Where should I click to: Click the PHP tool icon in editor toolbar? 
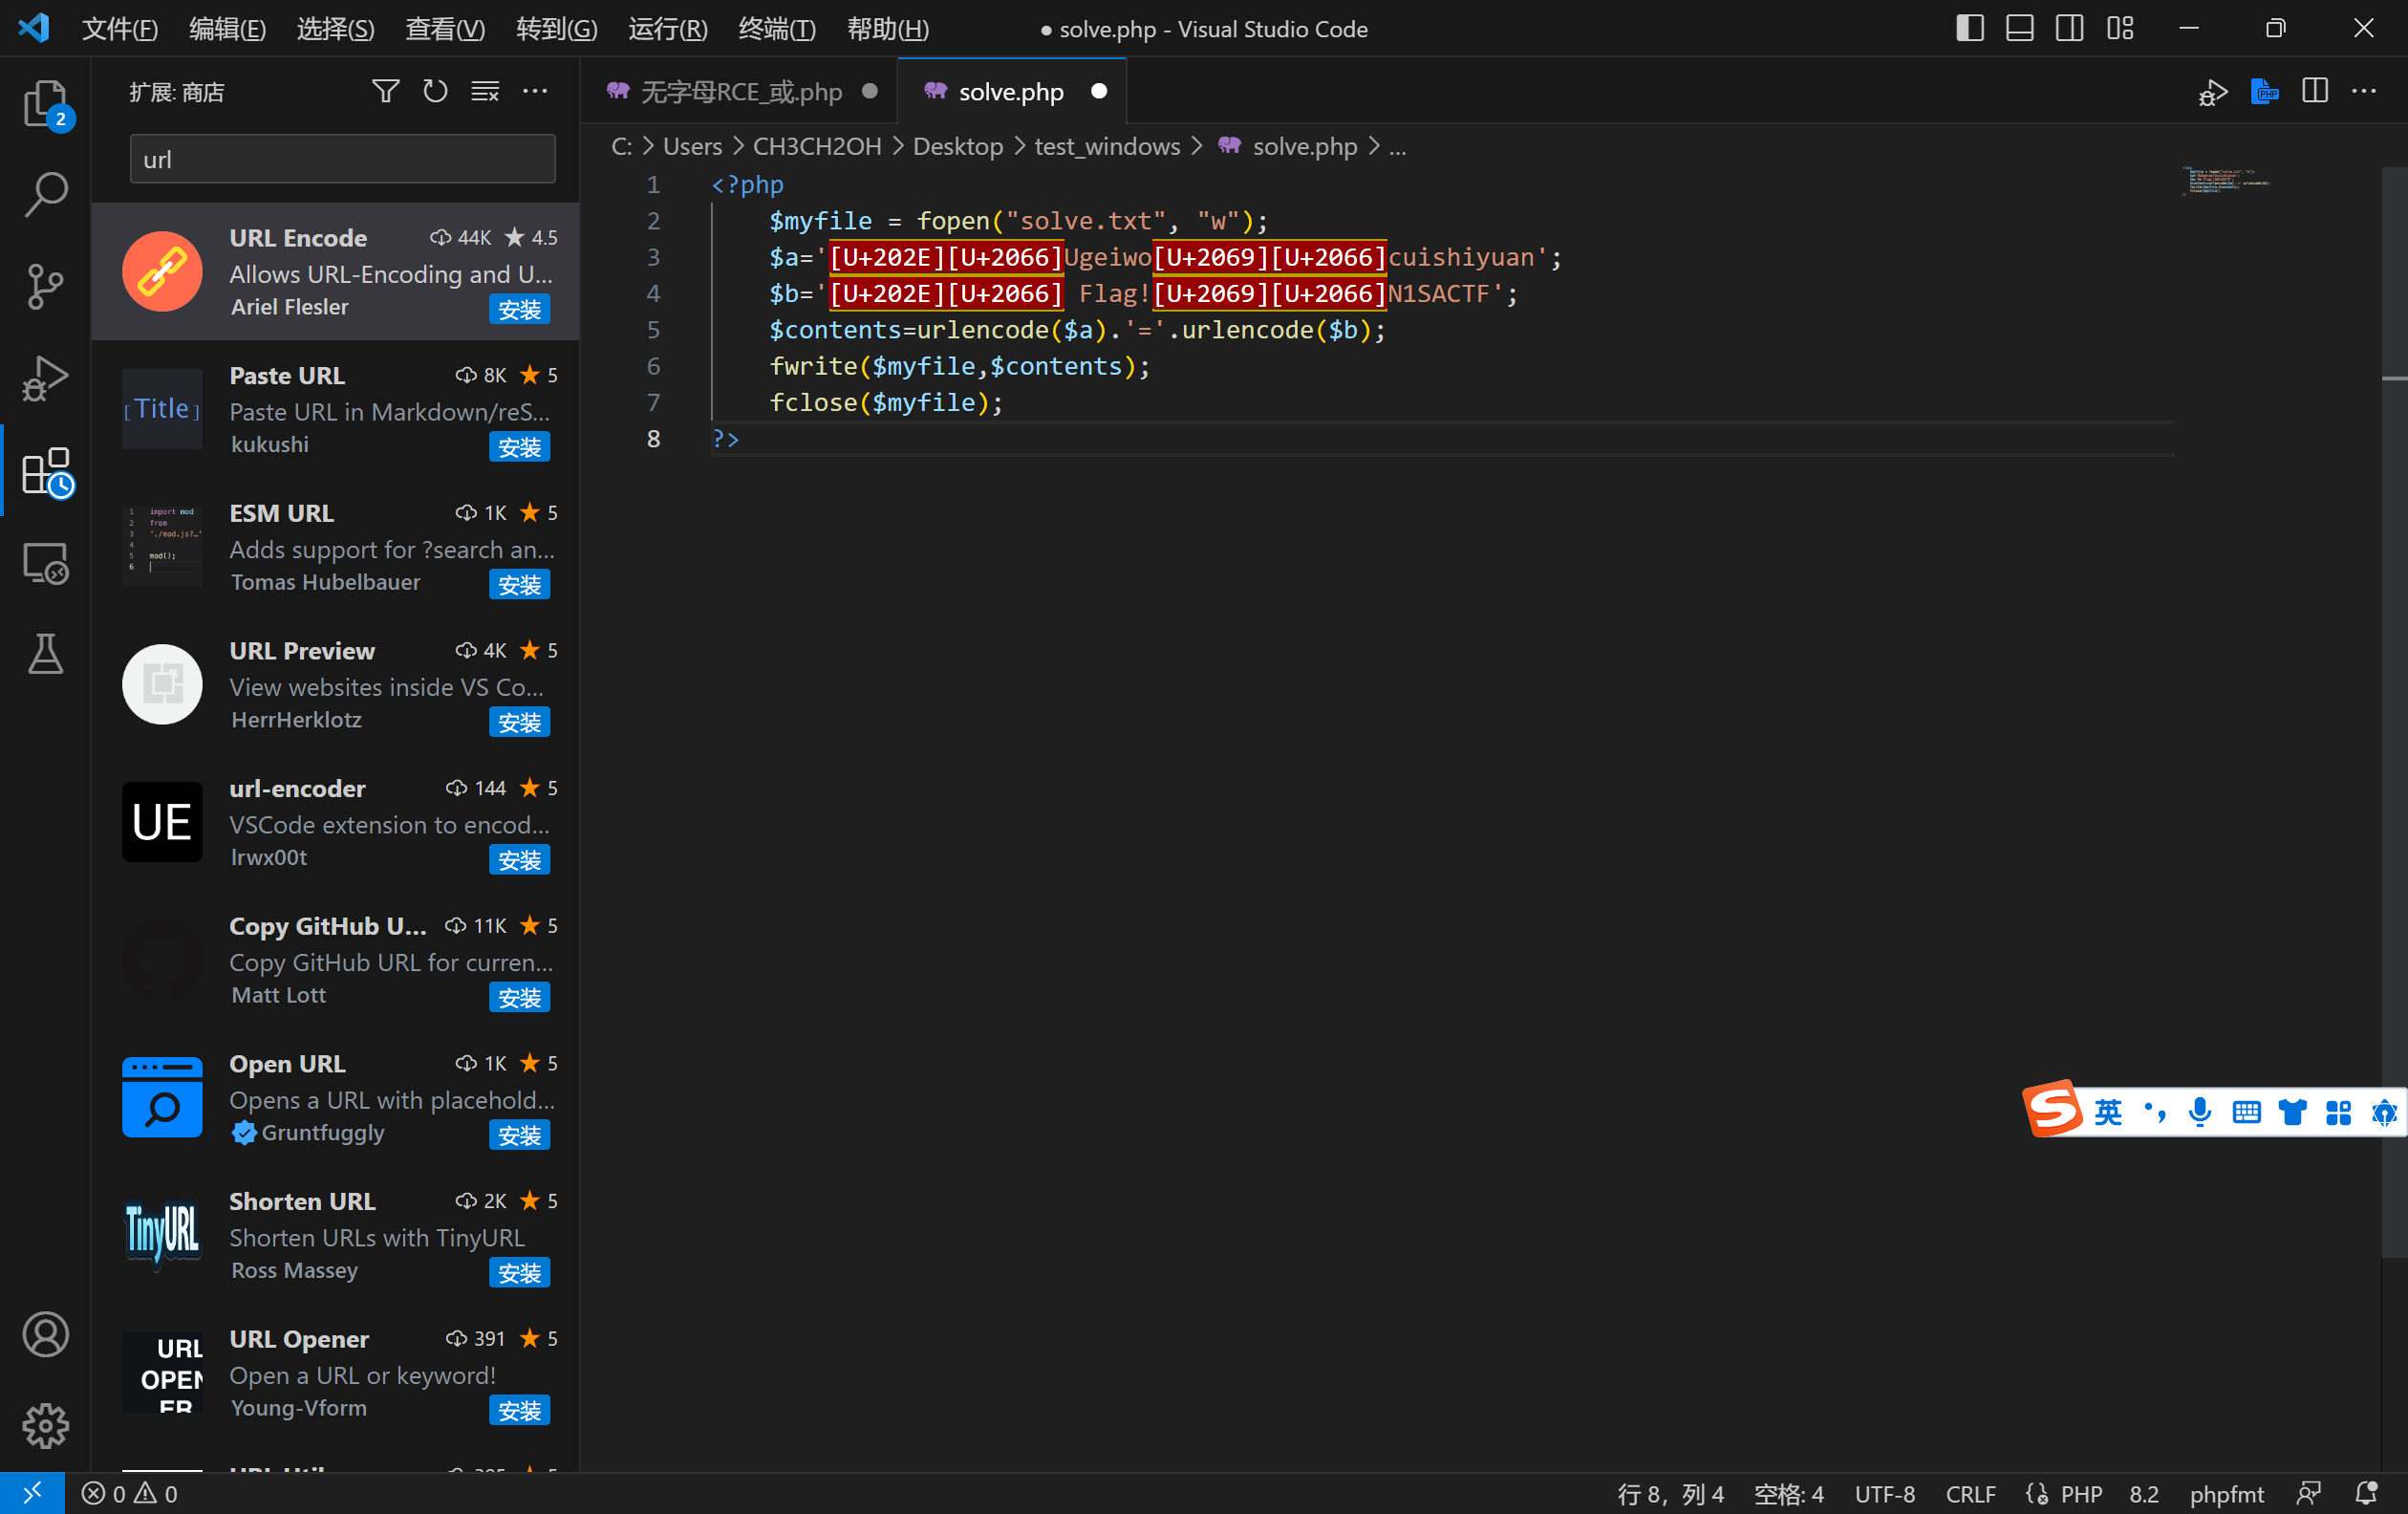coord(2264,92)
